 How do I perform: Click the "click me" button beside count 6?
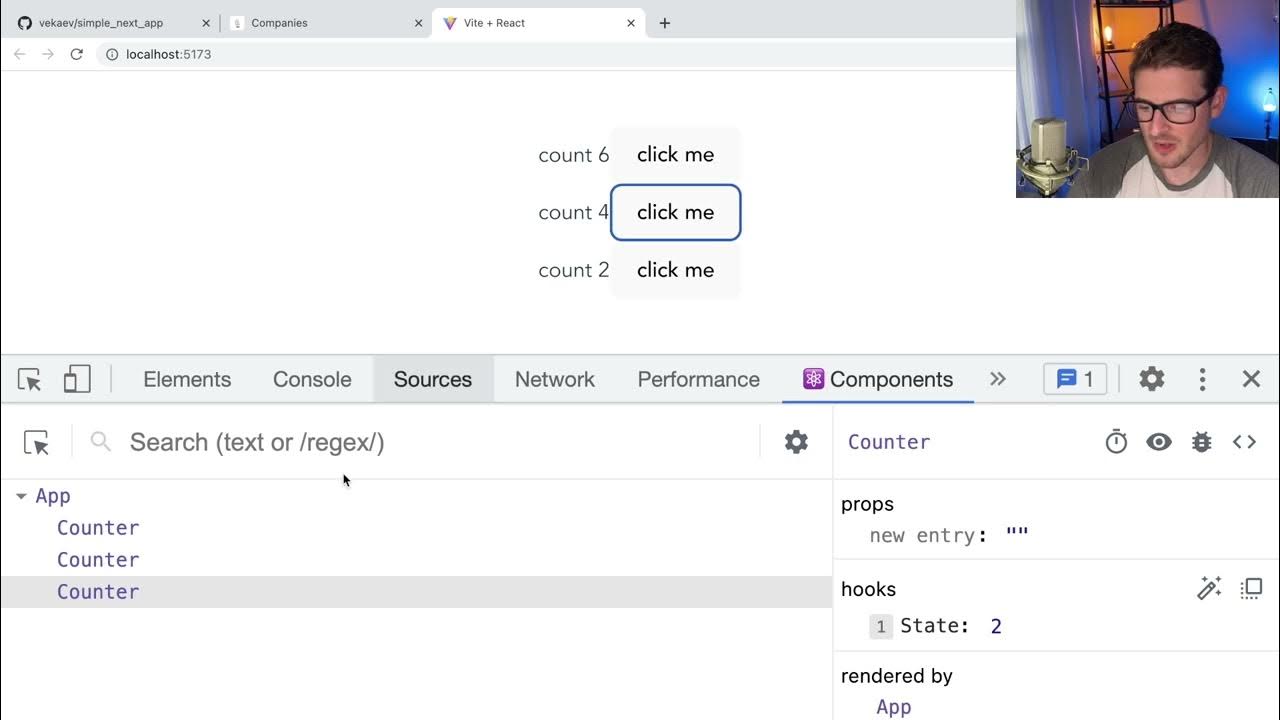tap(675, 155)
